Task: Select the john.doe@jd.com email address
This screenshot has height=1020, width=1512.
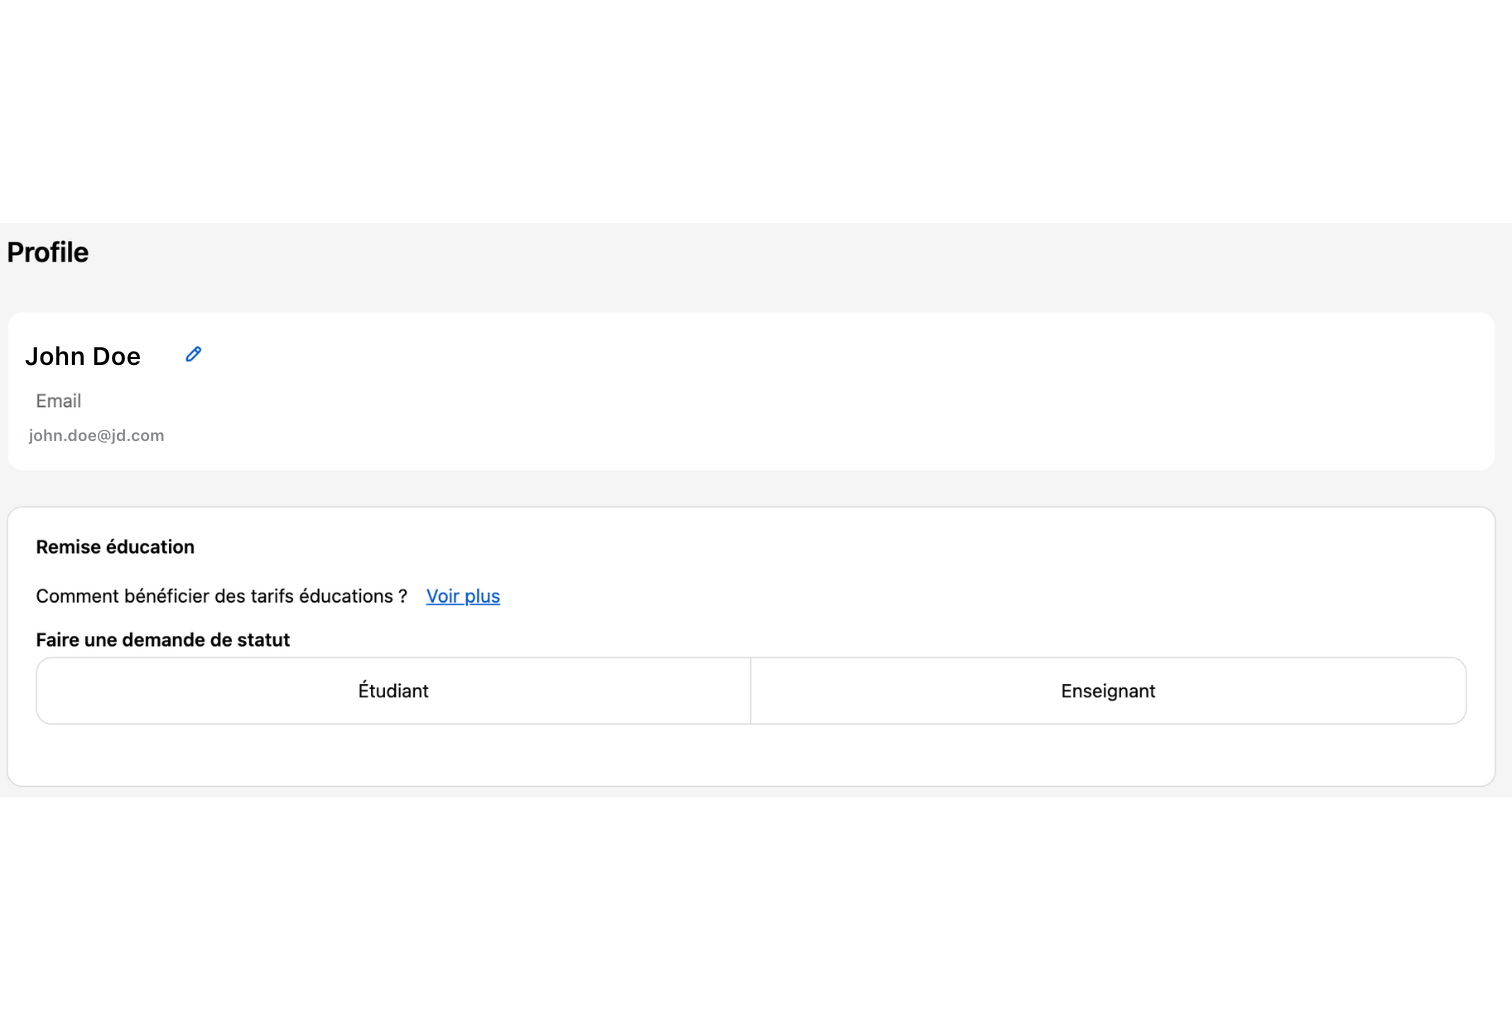Action: [x=96, y=436]
